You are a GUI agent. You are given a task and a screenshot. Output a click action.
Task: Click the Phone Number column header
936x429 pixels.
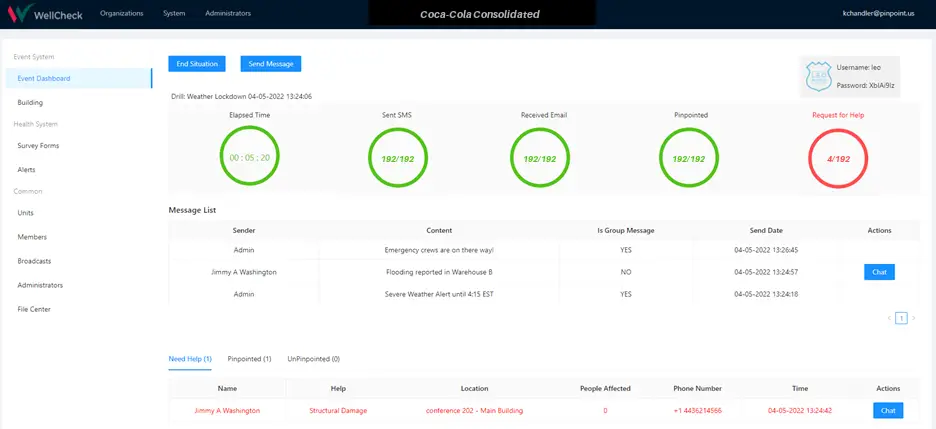tap(698, 388)
